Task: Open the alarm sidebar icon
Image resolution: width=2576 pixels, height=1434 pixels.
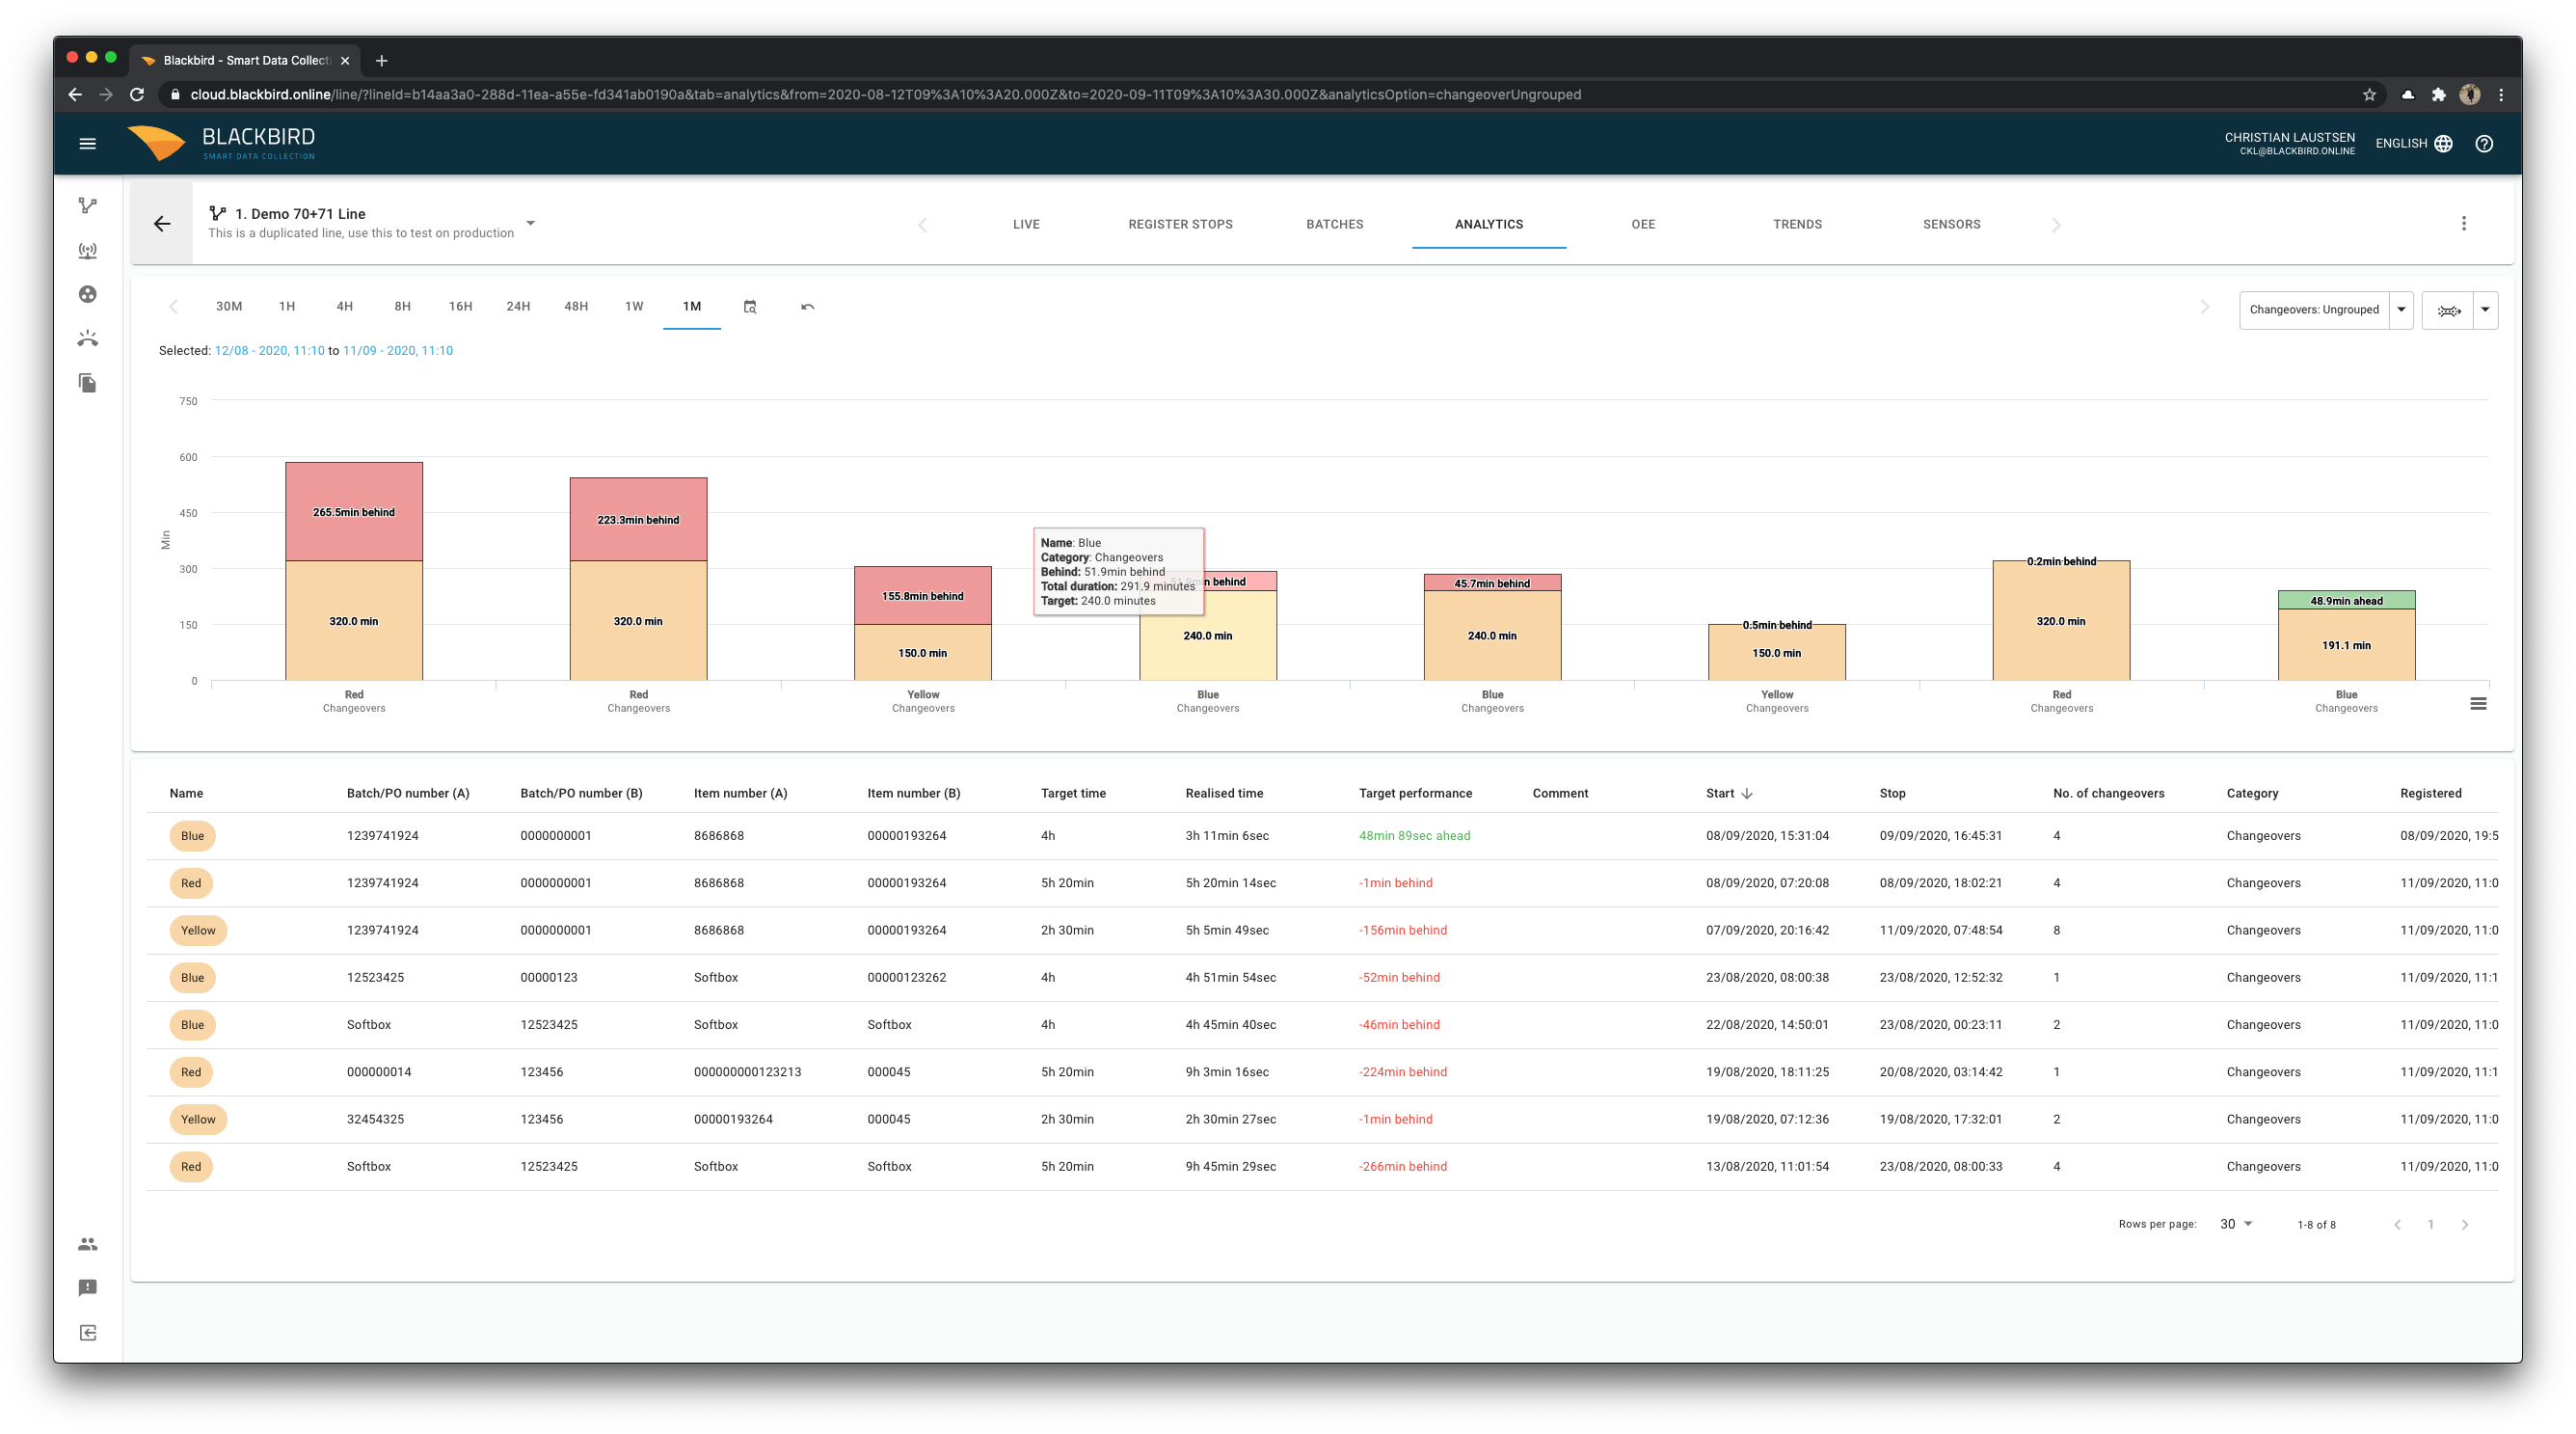Action: (88, 338)
